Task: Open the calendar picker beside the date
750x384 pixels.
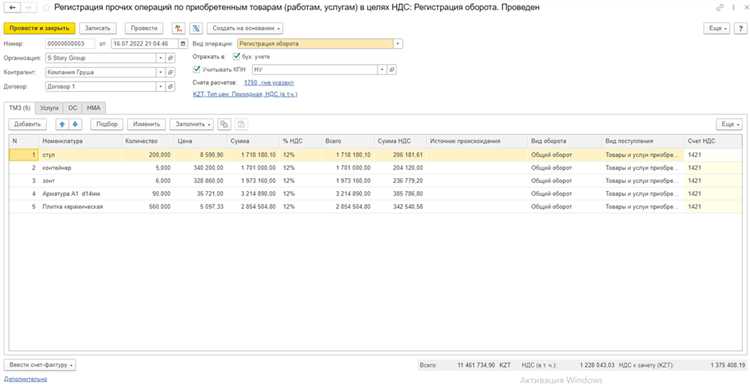Action: pos(183,44)
